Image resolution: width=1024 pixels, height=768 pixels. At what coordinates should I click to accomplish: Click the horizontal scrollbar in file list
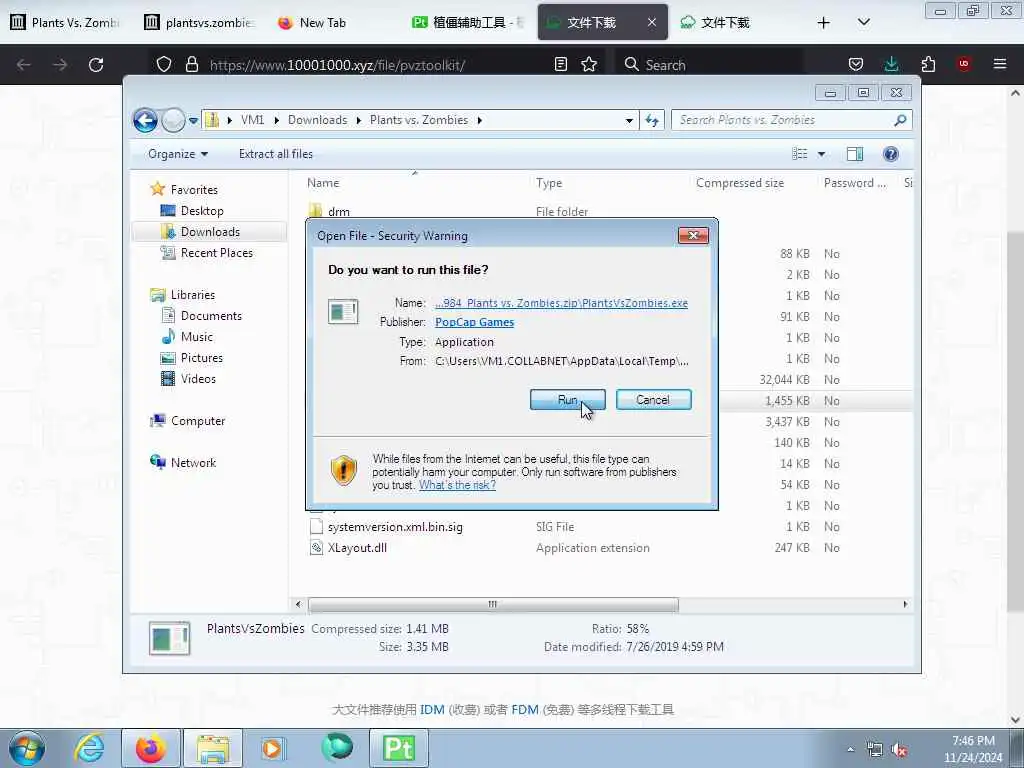[x=493, y=605]
